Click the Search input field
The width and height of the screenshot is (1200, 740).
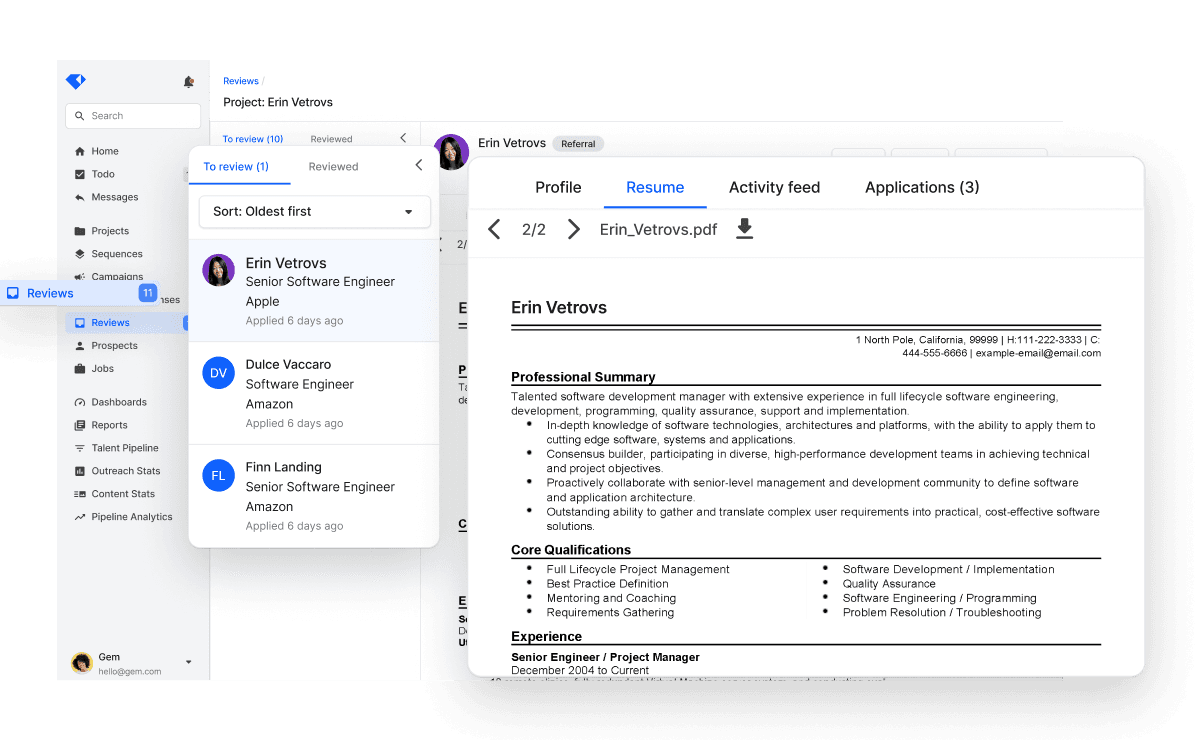[132, 116]
